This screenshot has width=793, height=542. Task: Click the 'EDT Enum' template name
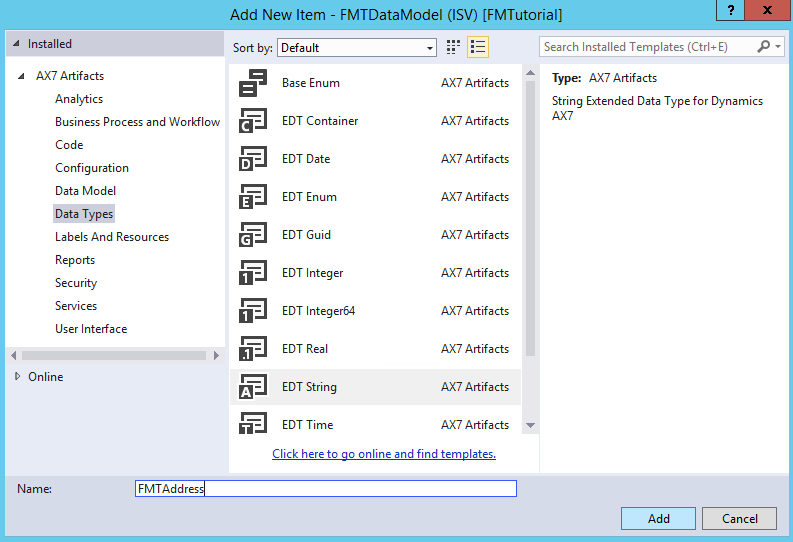pyautogui.click(x=310, y=197)
